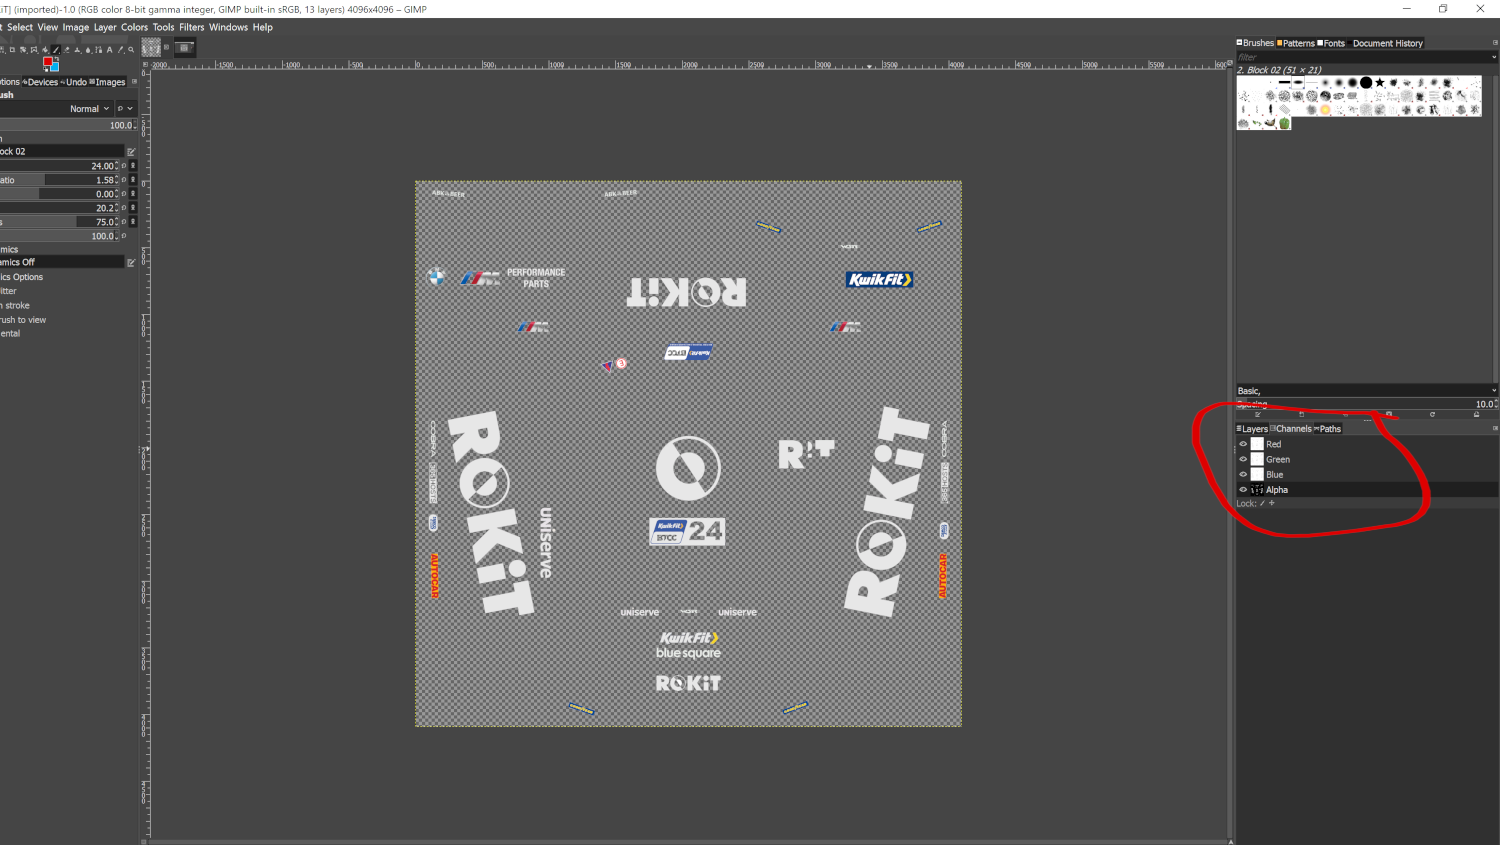This screenshot has width=1500, height=845.
Task: Reset the 1.58 aspect ratio value
Action: point(124,180)
